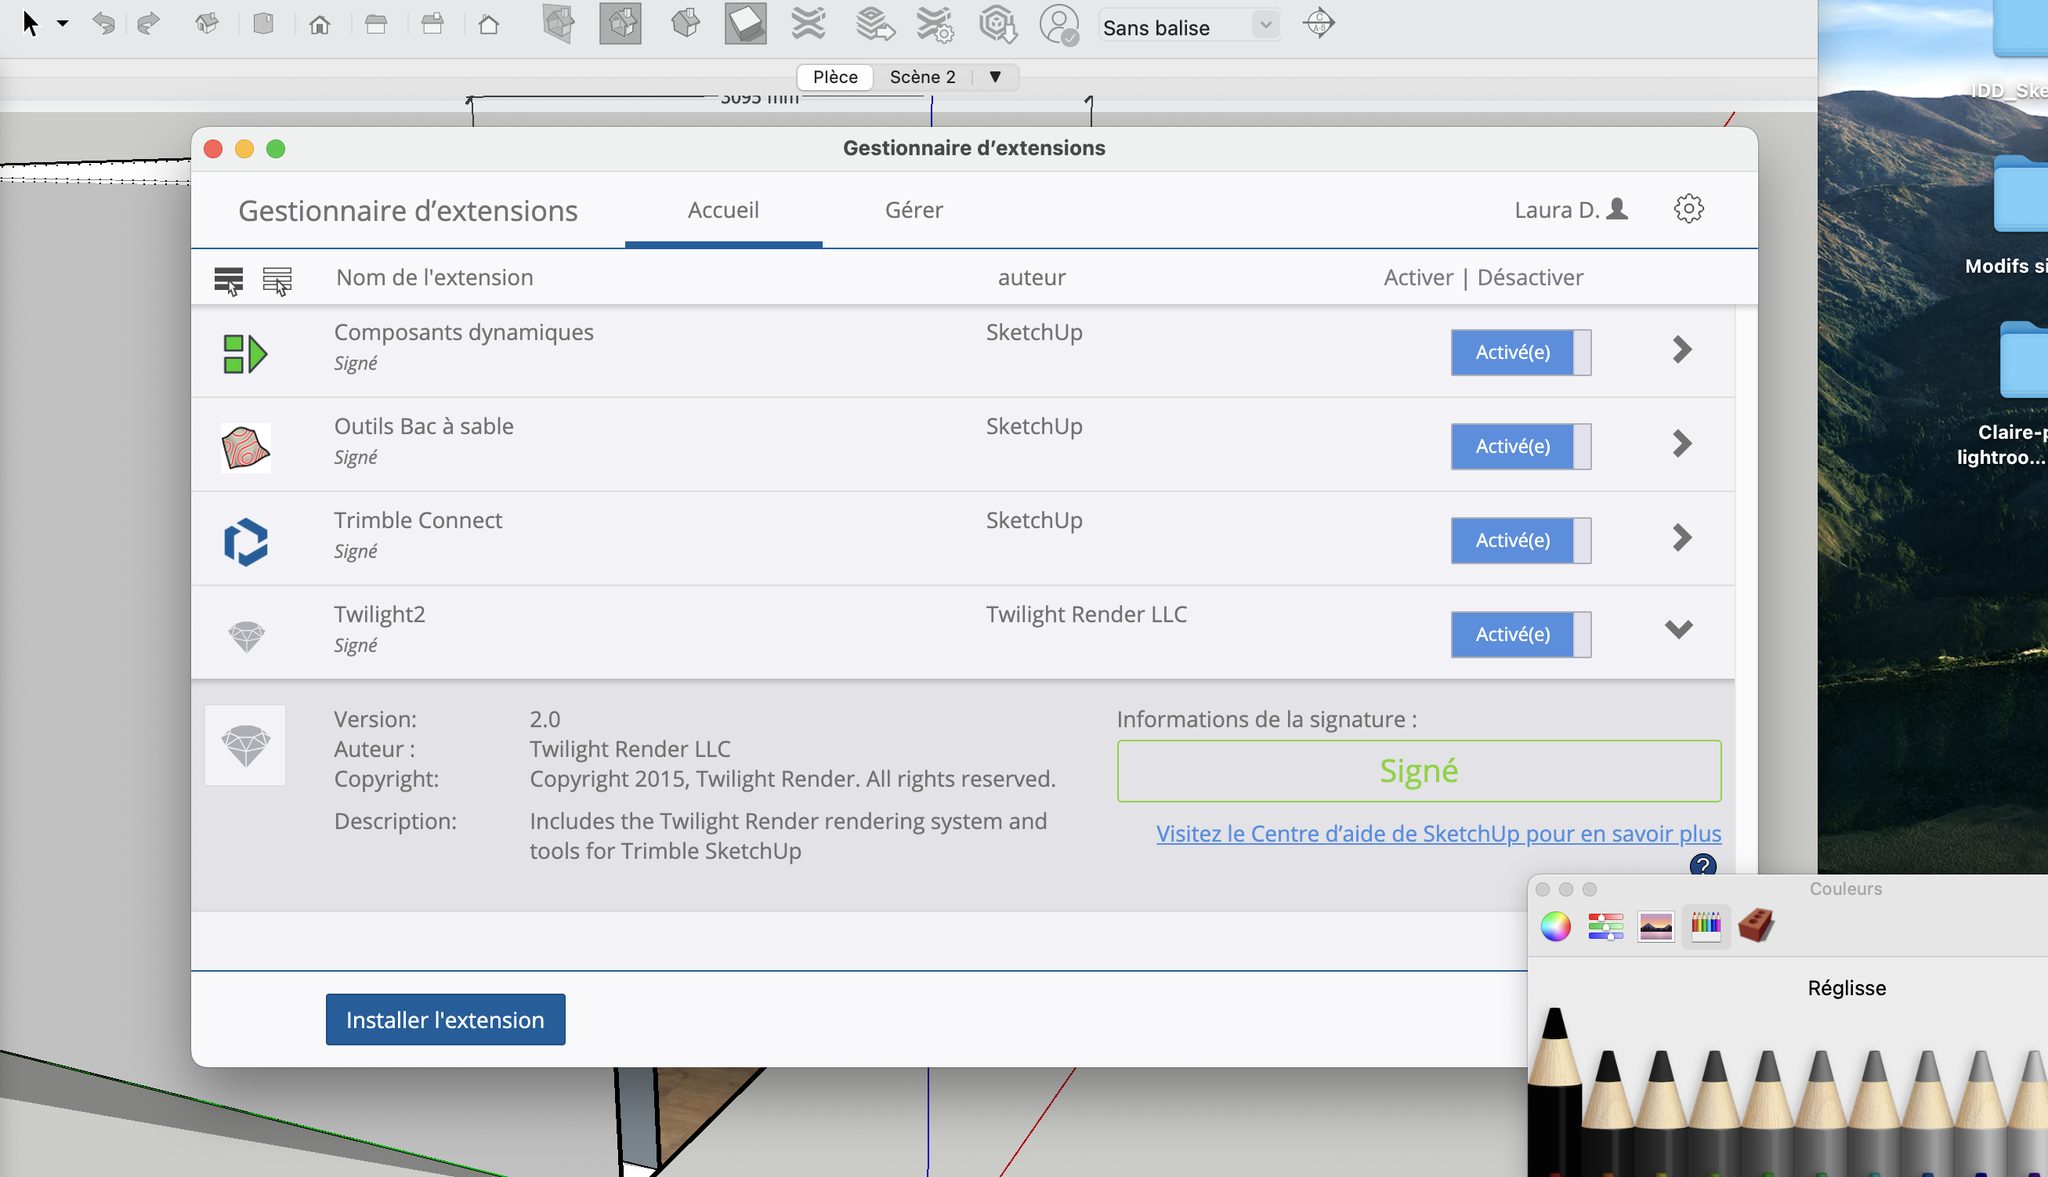Click the select-all extensions list icon
The width and height of the screenshot is (2048, 1177).
point(228,281)
